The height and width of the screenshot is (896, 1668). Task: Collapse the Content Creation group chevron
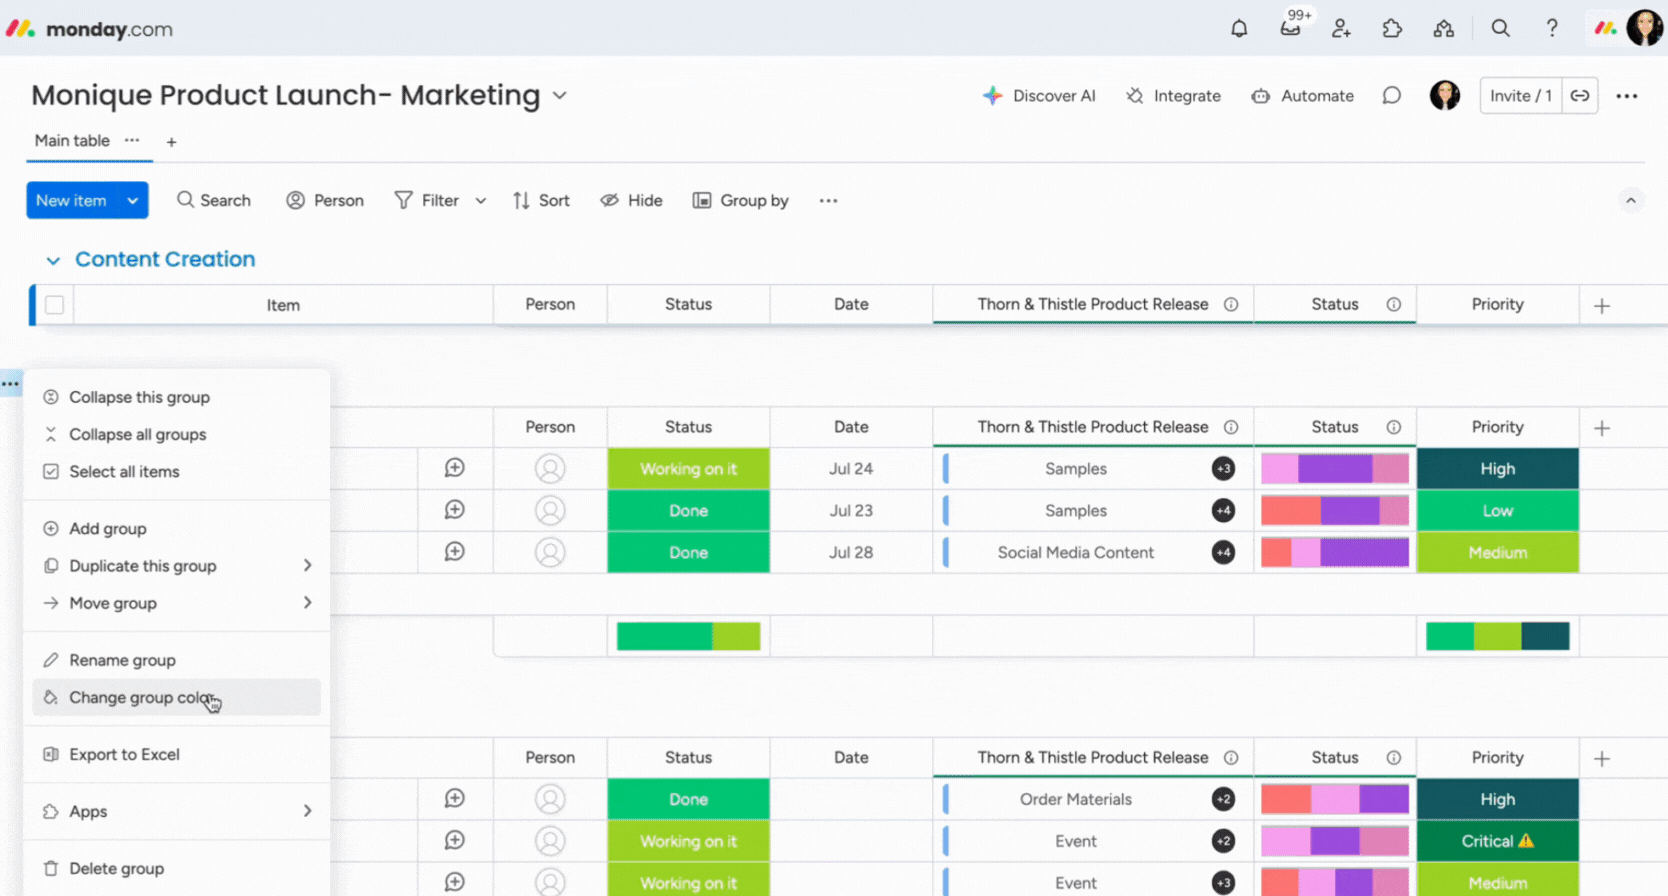tap(53, 260)
